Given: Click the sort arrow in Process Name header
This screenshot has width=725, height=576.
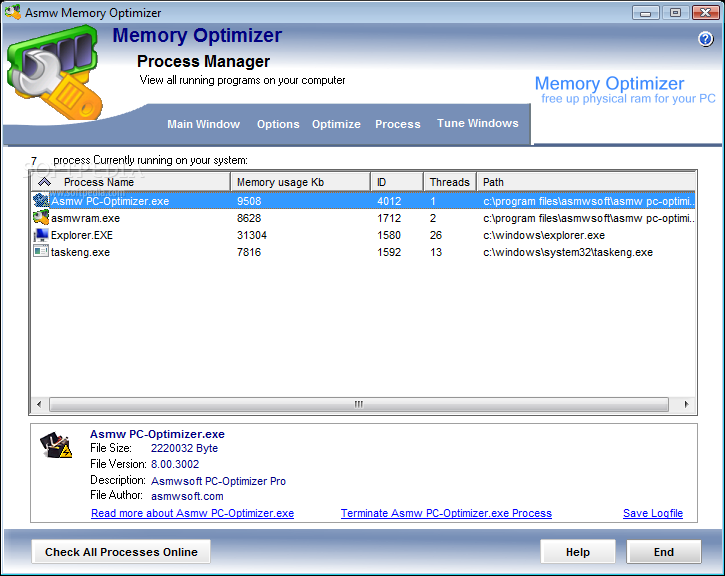Looking at the screenshot, I should (x=44, y=182).
